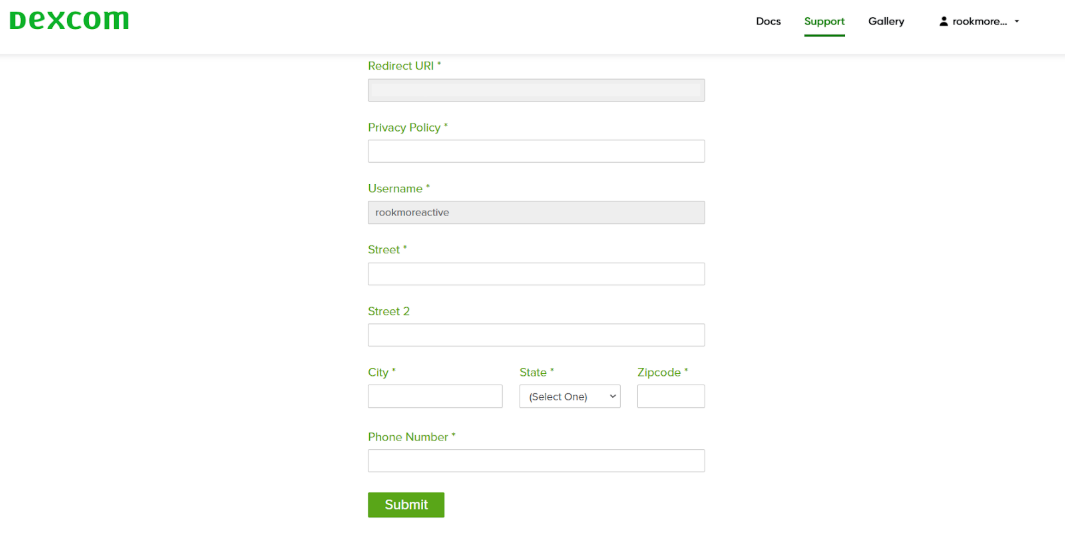Open the Docs navigation item
The image size is (1077, 534).
(x=768, y=21)
